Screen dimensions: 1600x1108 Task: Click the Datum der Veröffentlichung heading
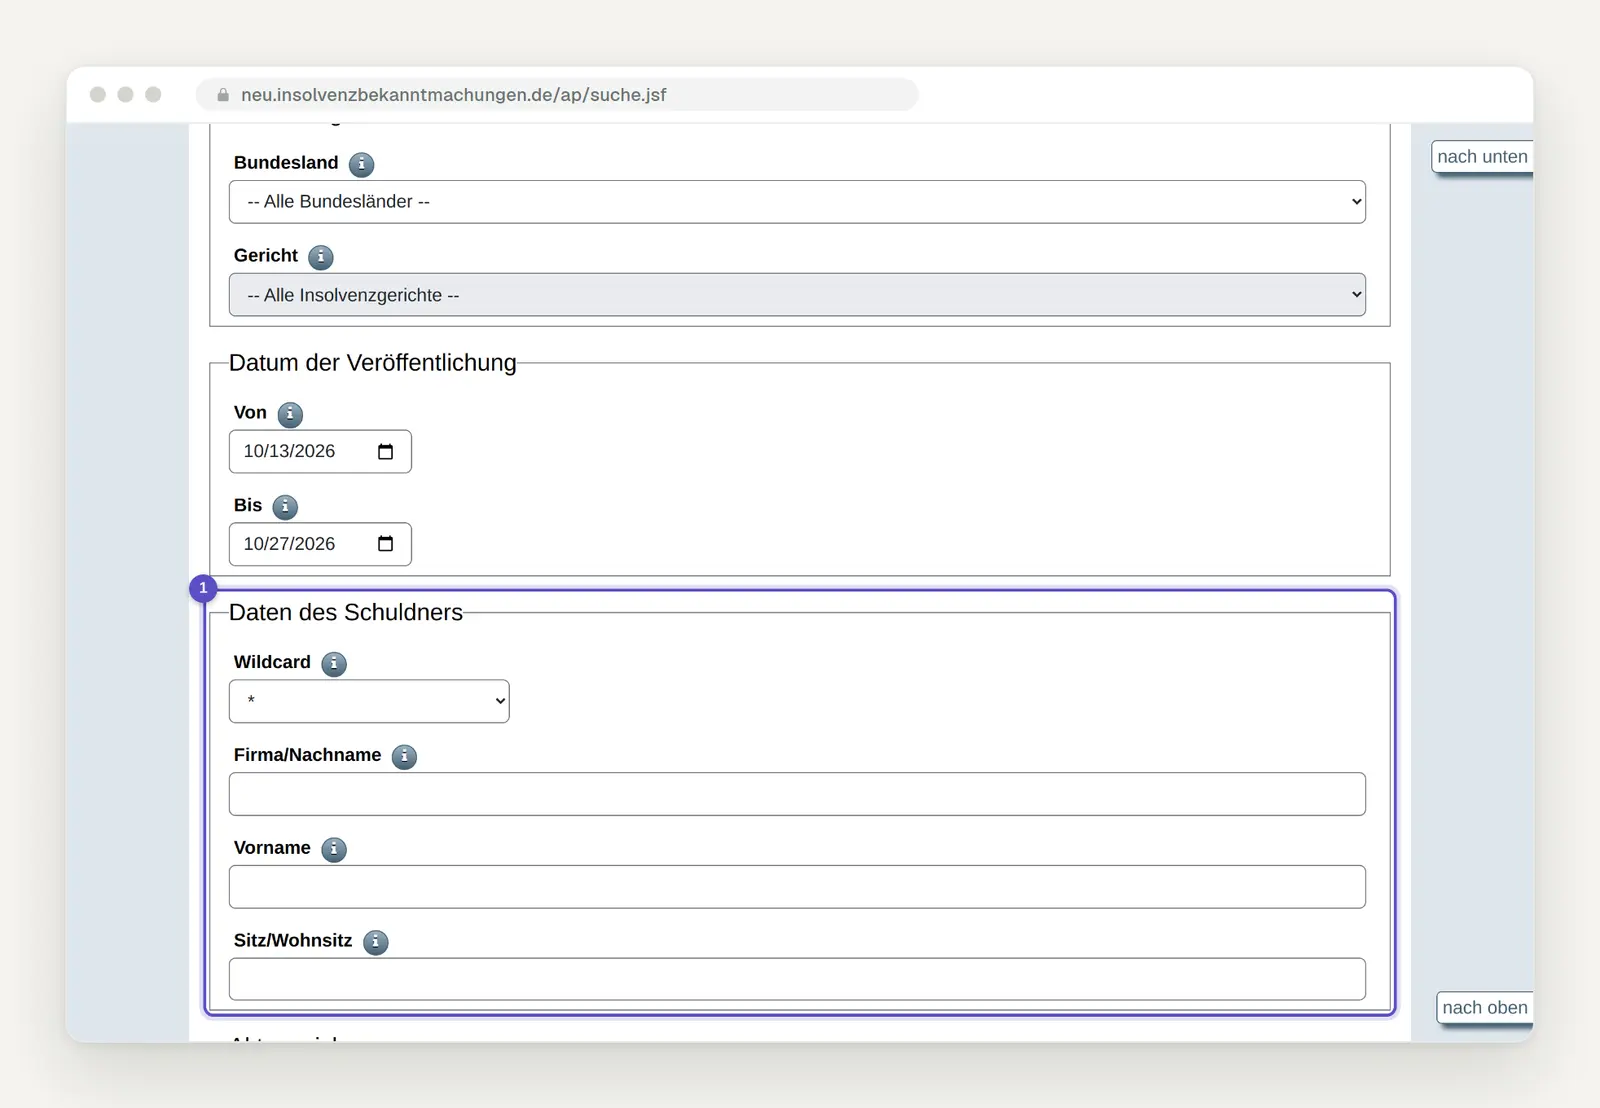pyautogui.click(x=373, y=363)
